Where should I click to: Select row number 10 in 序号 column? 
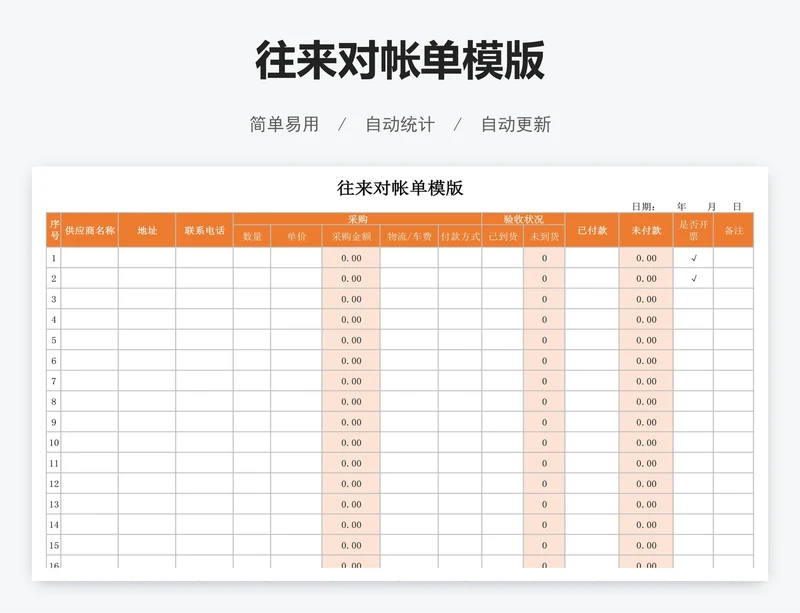(54, 443)
